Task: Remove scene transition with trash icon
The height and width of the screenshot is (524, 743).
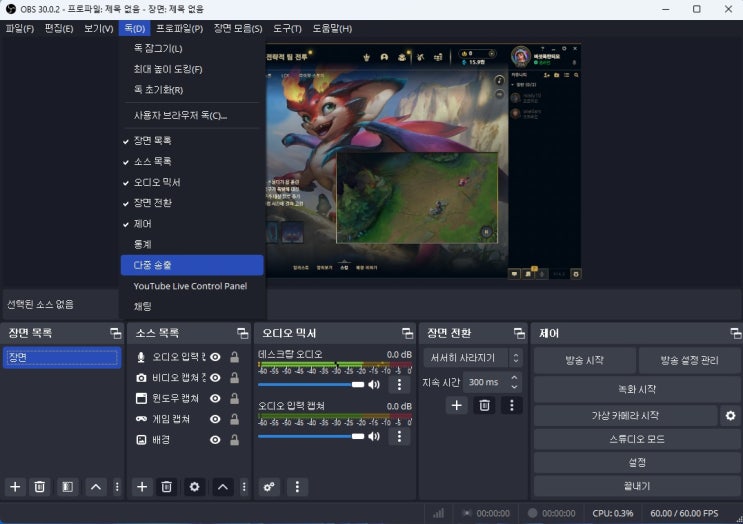Action: point(484,406)
